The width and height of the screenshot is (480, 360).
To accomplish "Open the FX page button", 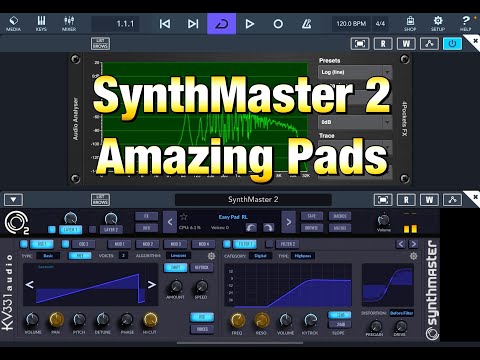I will pyautogui.click(x=146, y=216).
